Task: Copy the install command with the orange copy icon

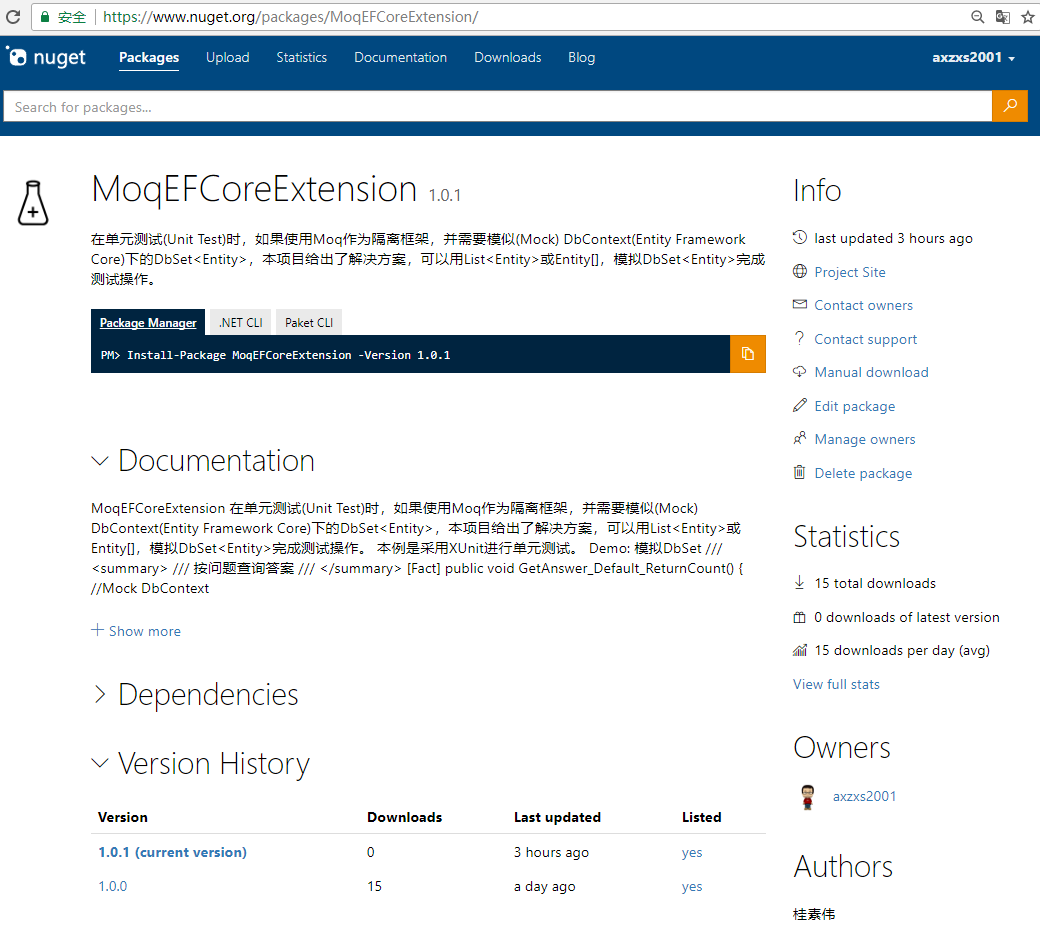Action: click(748, 354)
